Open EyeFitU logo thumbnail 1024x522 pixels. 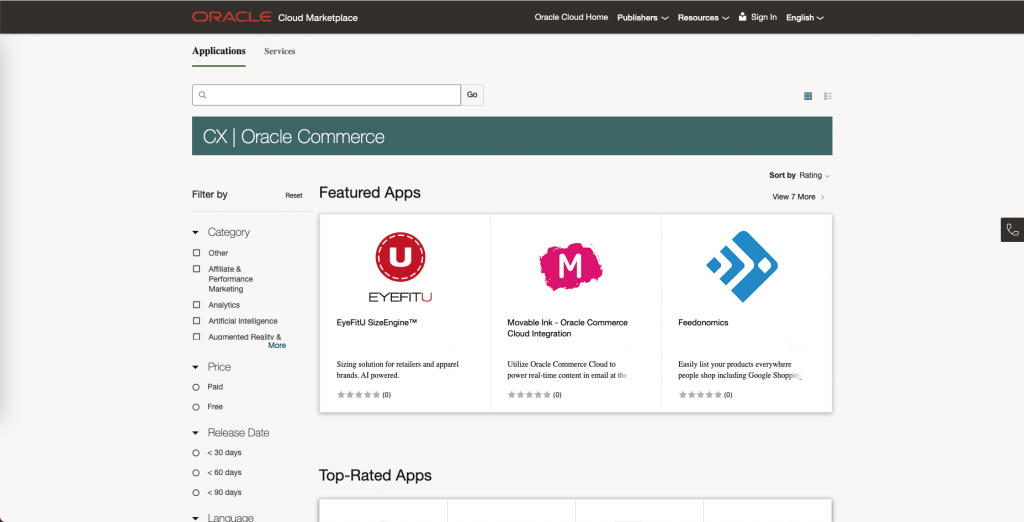400,267
